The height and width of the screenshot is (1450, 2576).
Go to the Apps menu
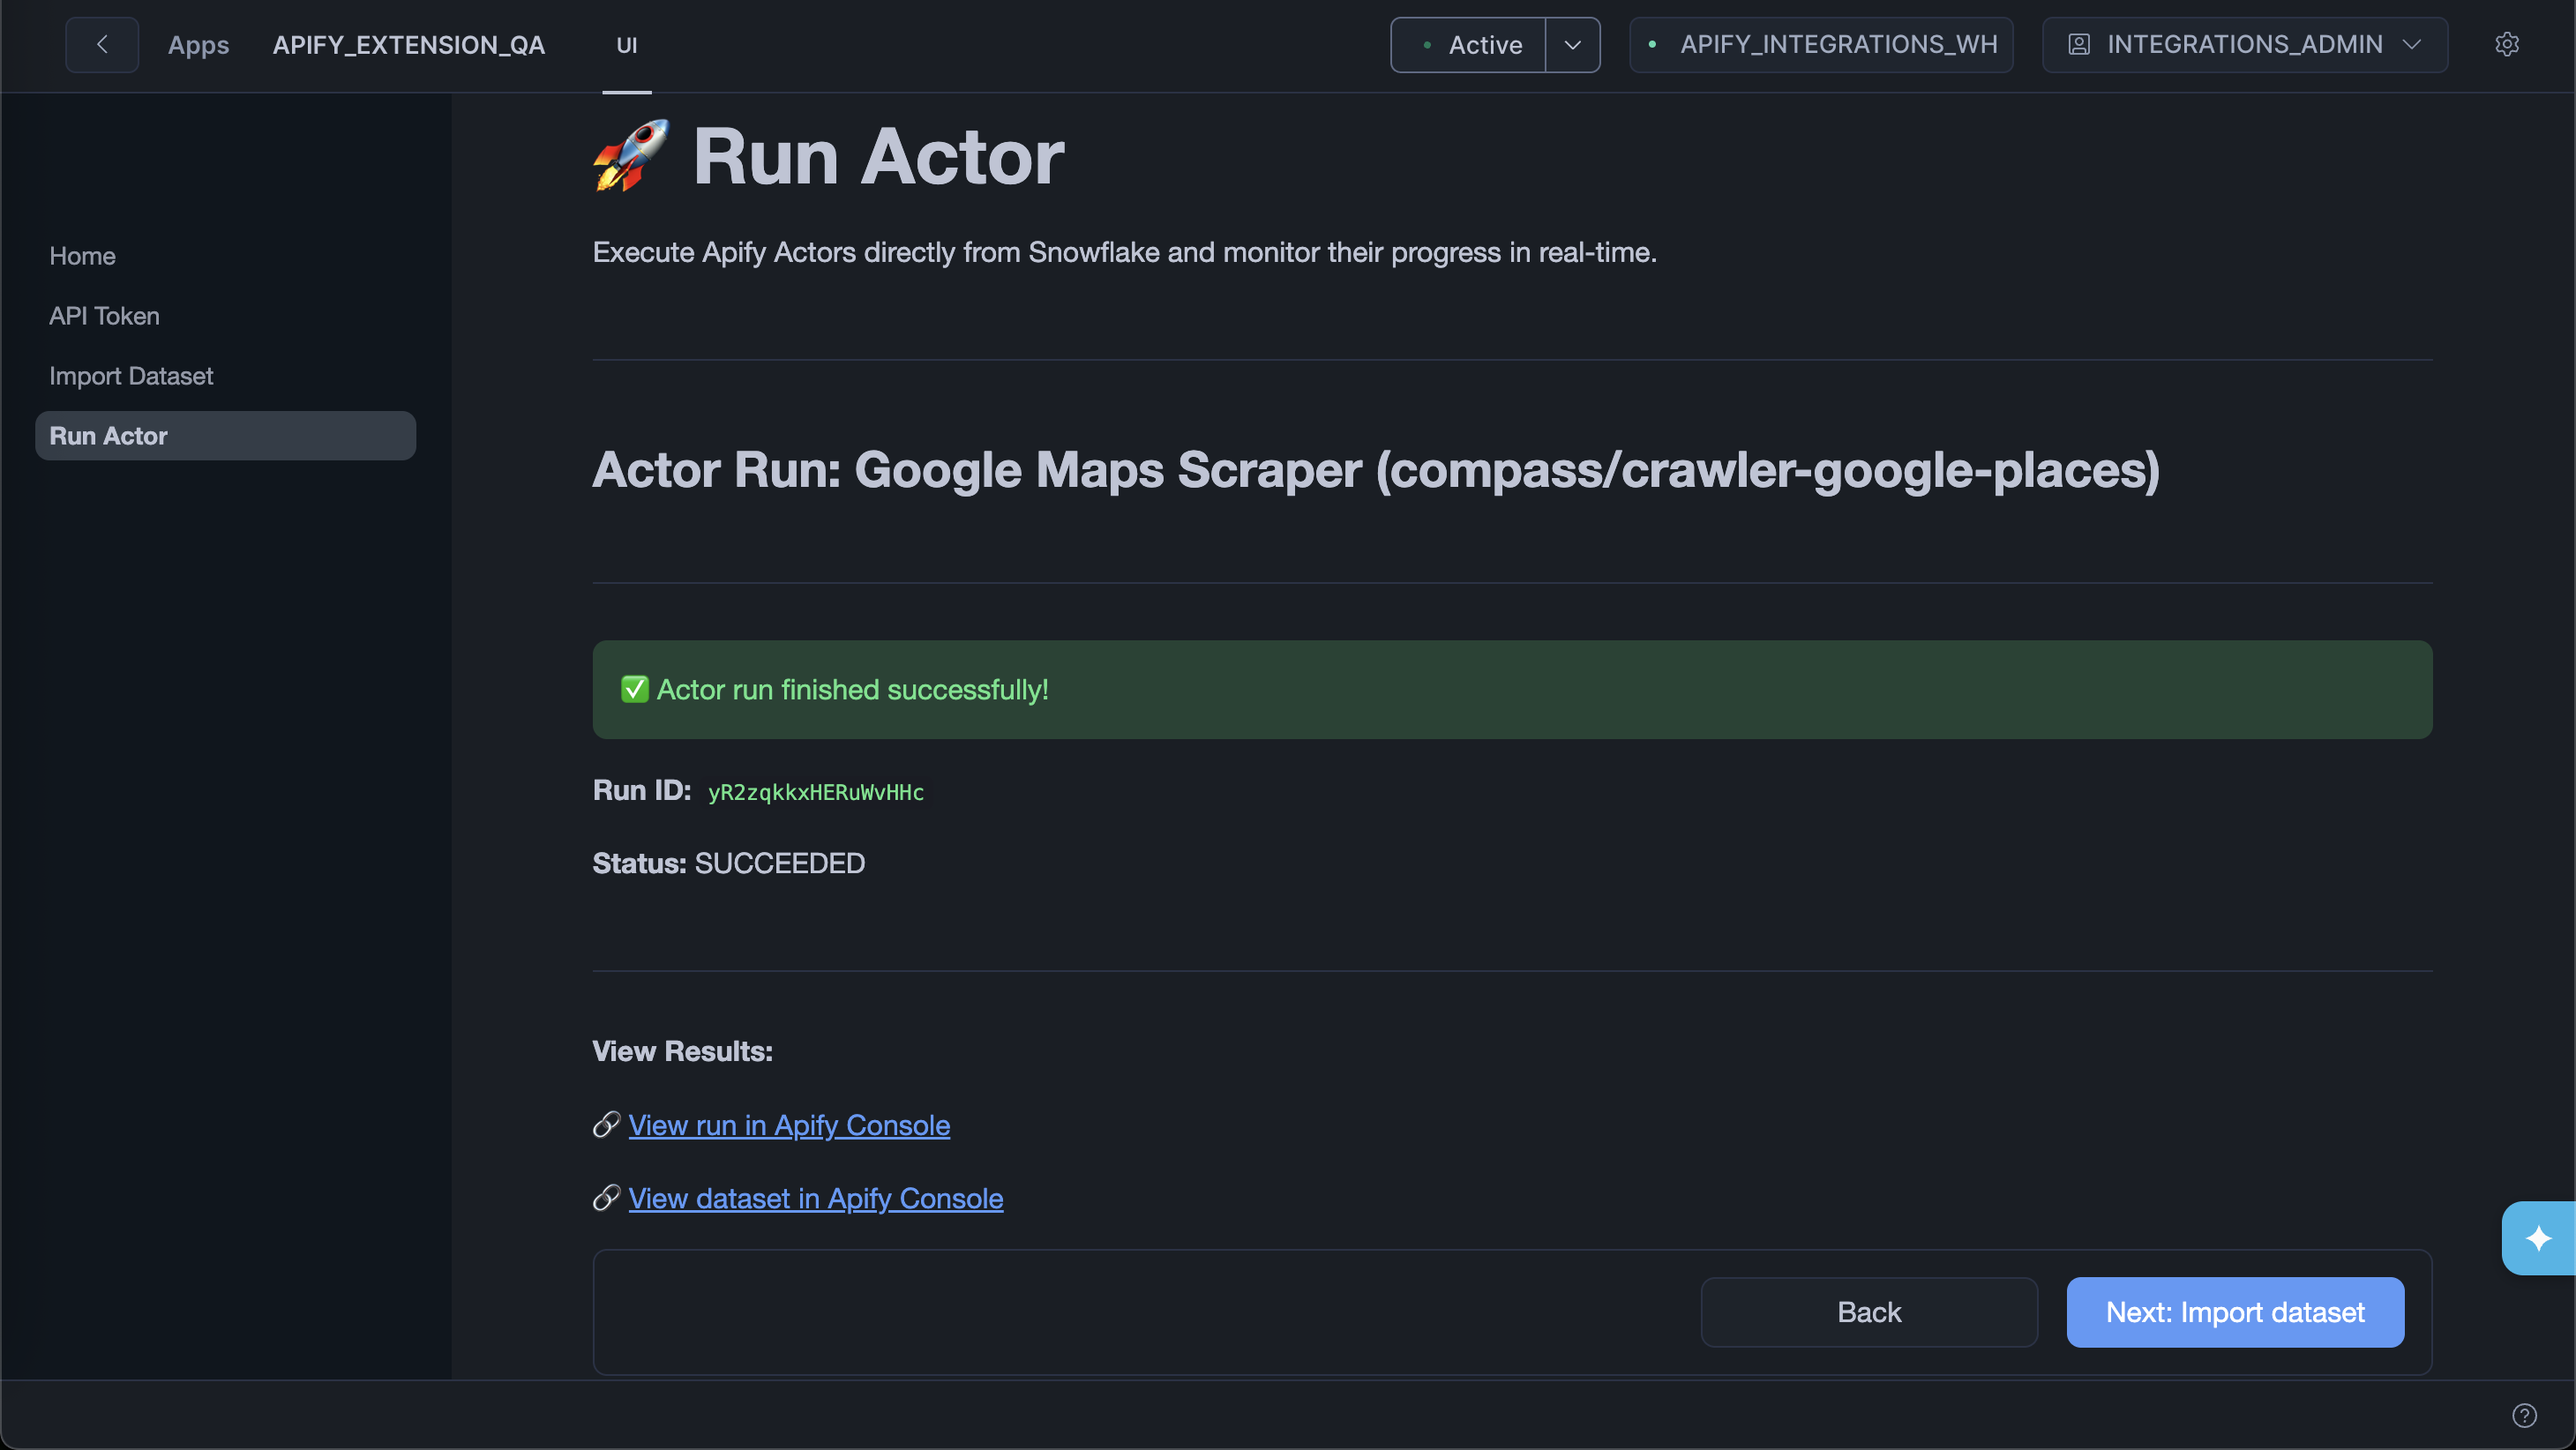198,44
